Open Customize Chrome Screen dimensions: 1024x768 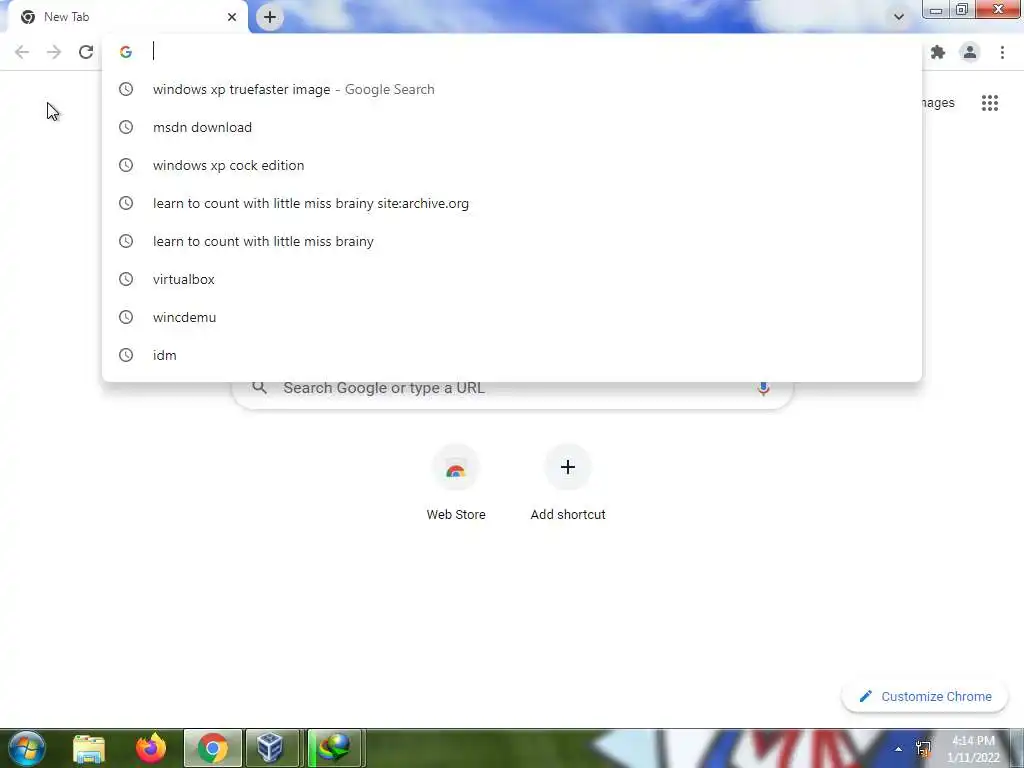pos(925,696)
